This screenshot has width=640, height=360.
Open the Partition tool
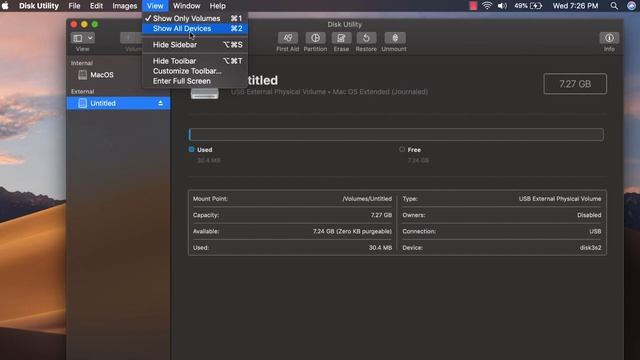pos(315,38)
